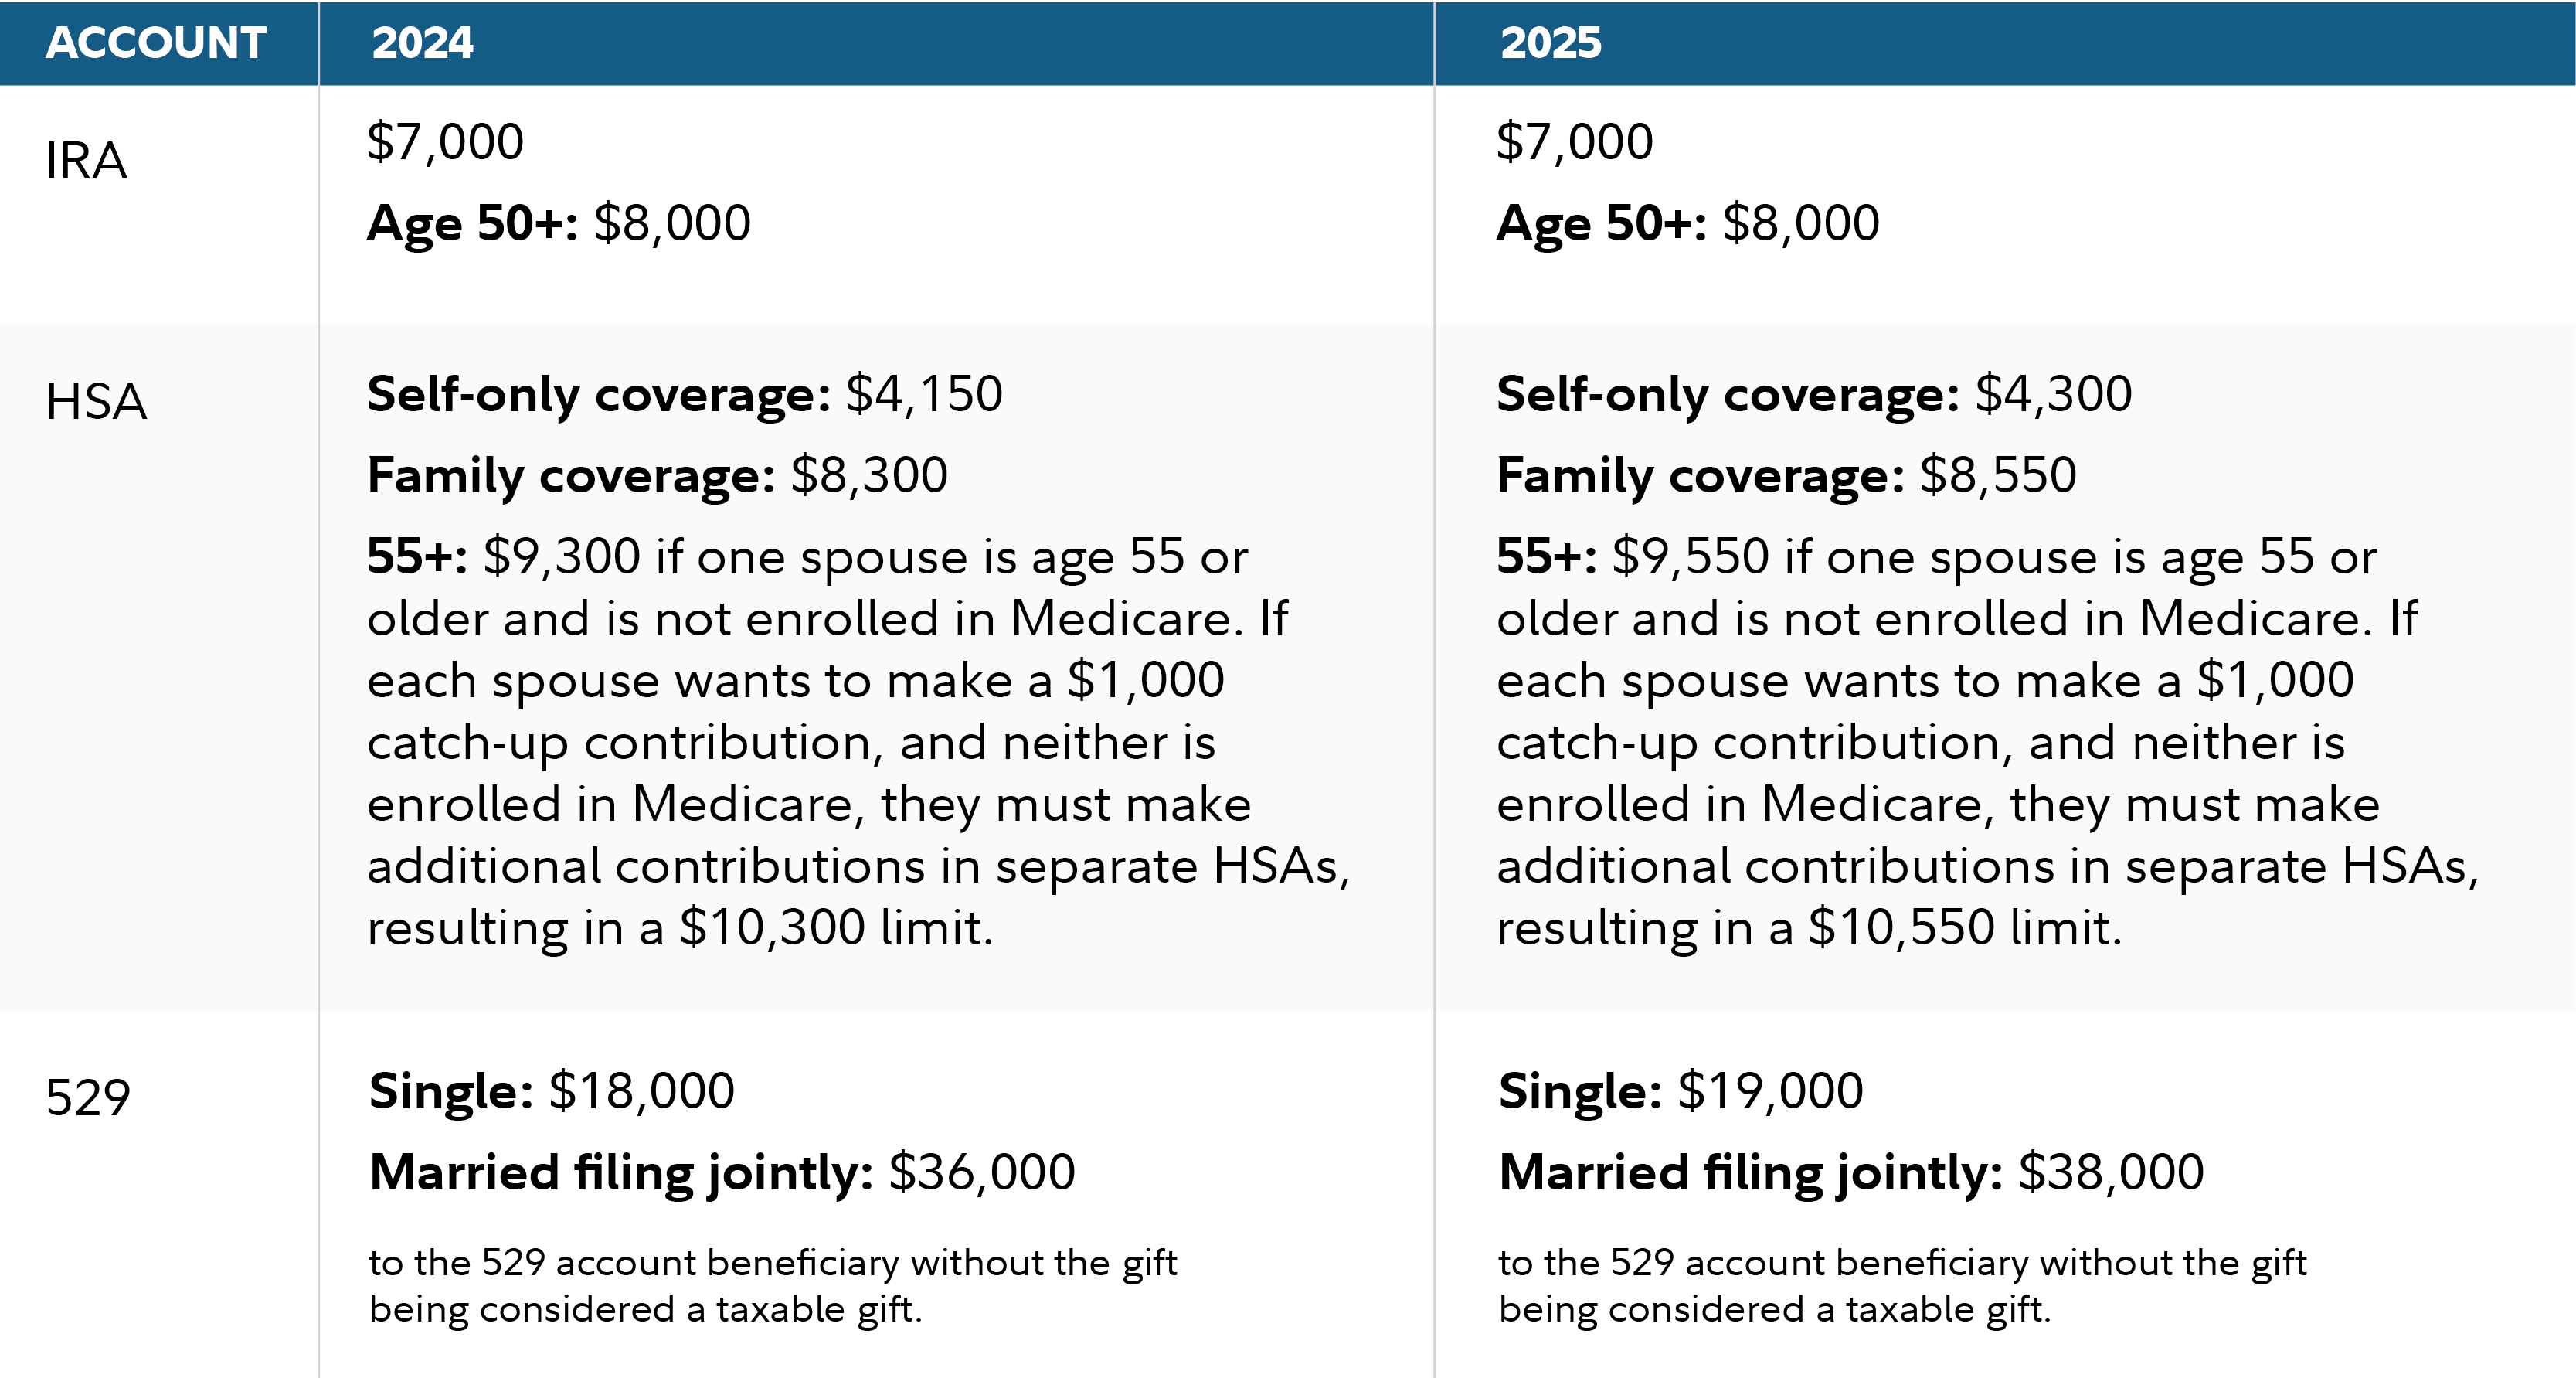Screen dimensions: 2576x1378
Task: Click the IRA row label
Action: click(86, 160)
